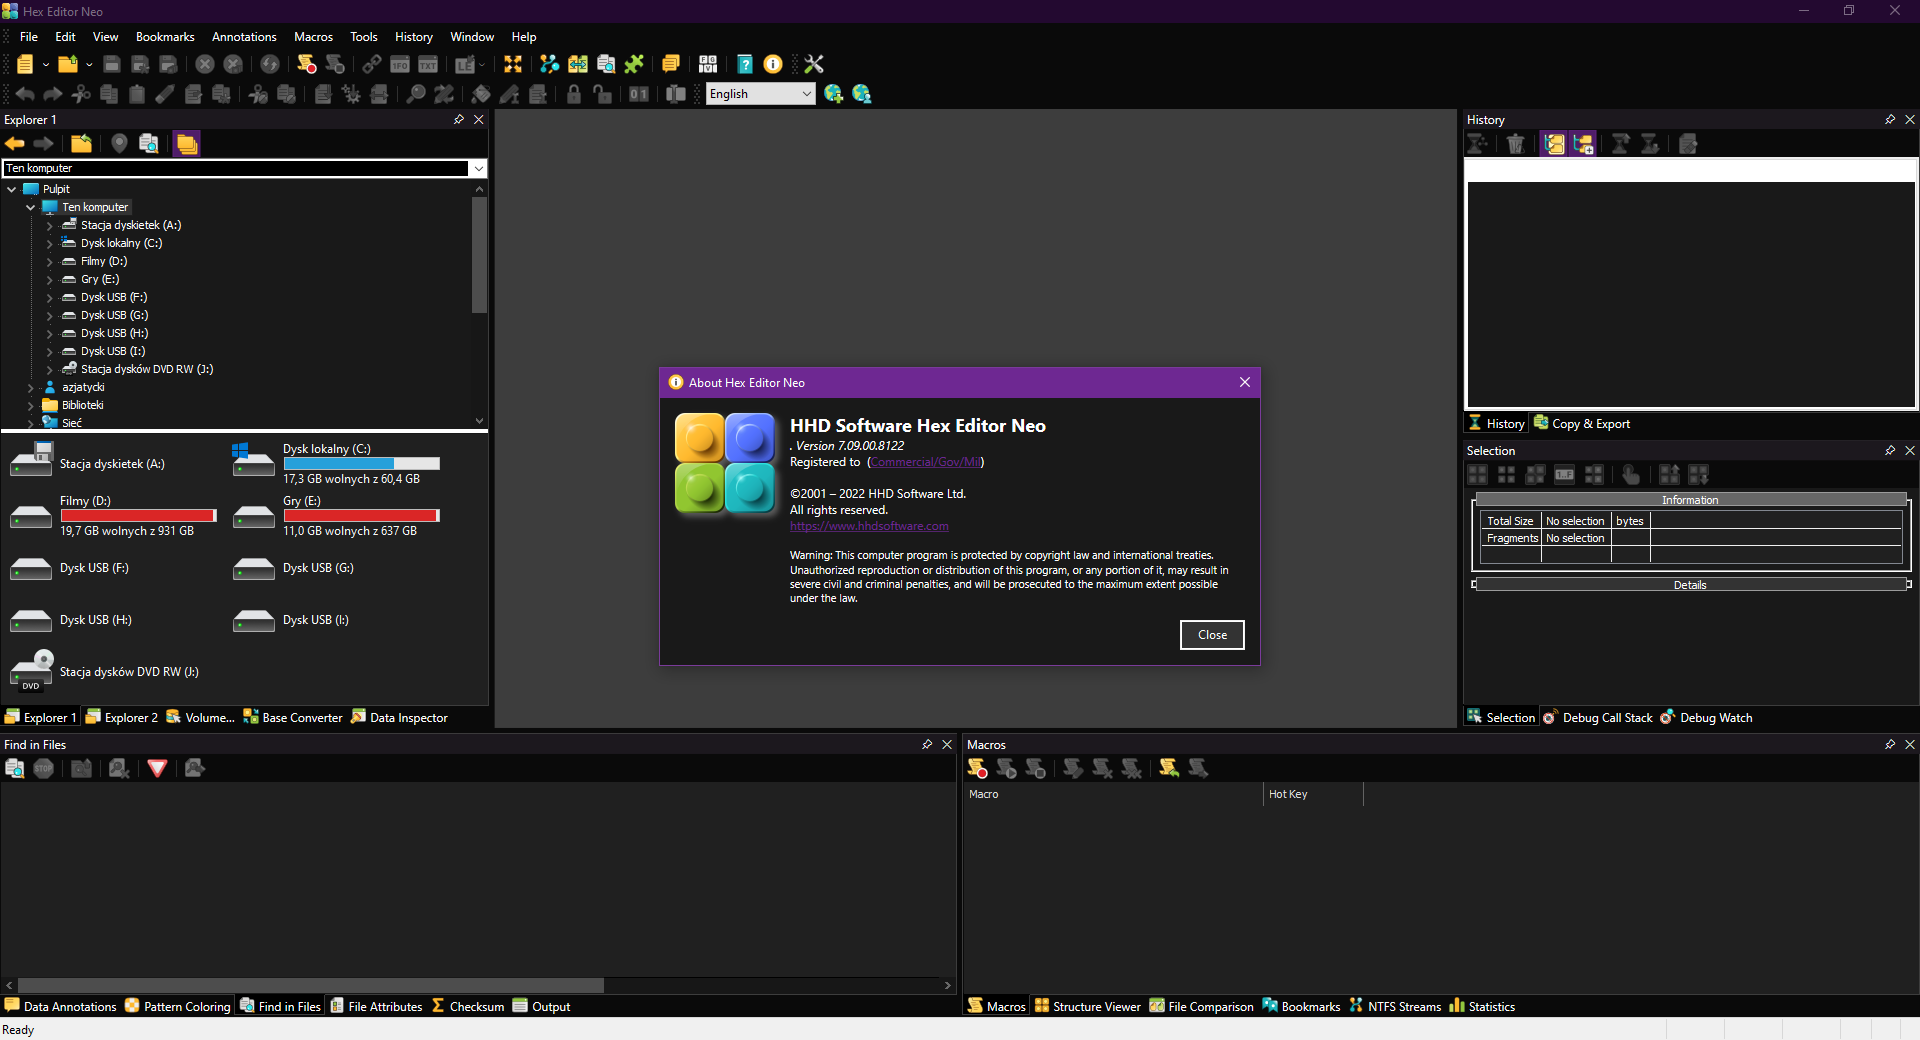Viewport: 1920px width, 1040px height.
Task: Collapse the Pulpit tree node
Action: coord(12,189)
